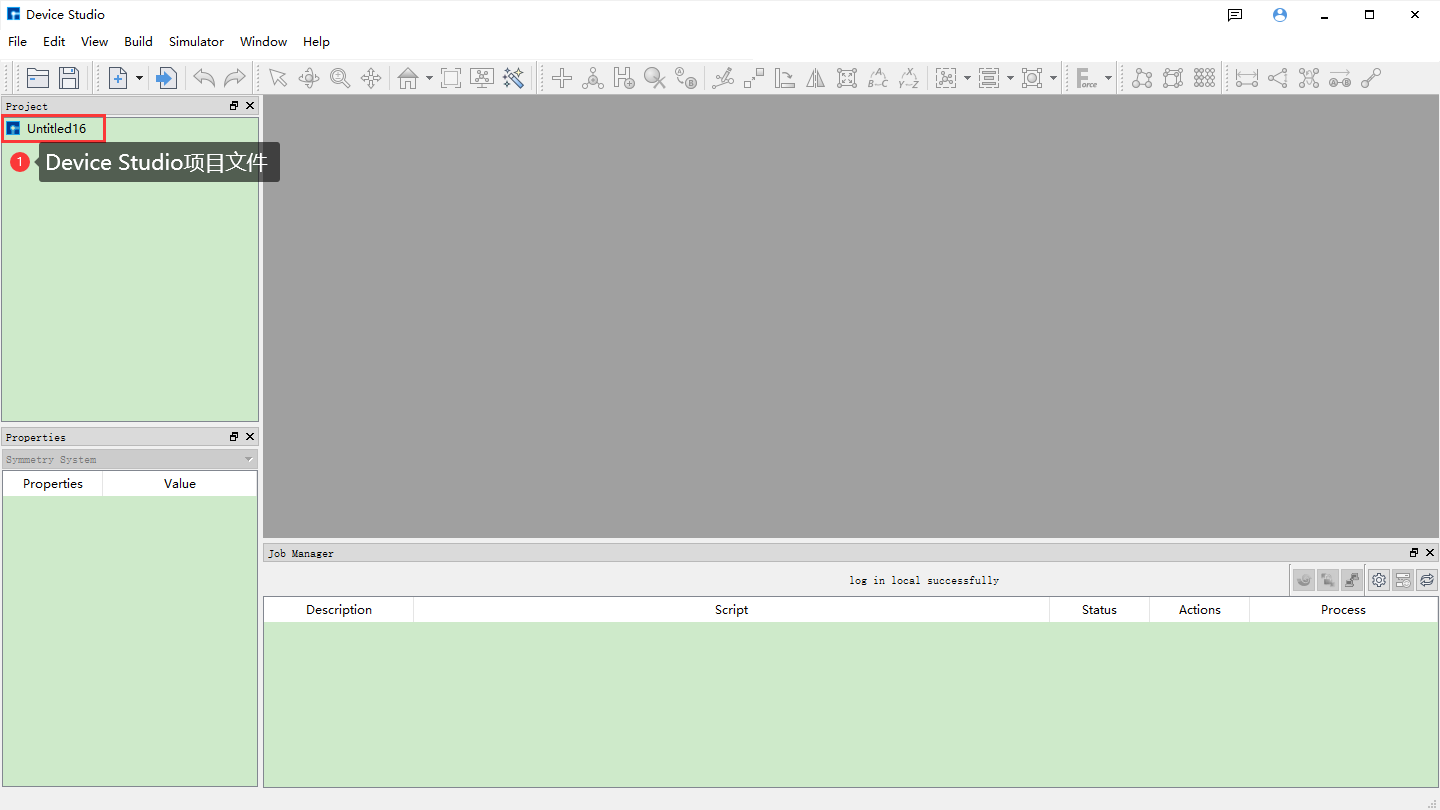
Task: Open the Build menu
Action: (x=138, y=42)
